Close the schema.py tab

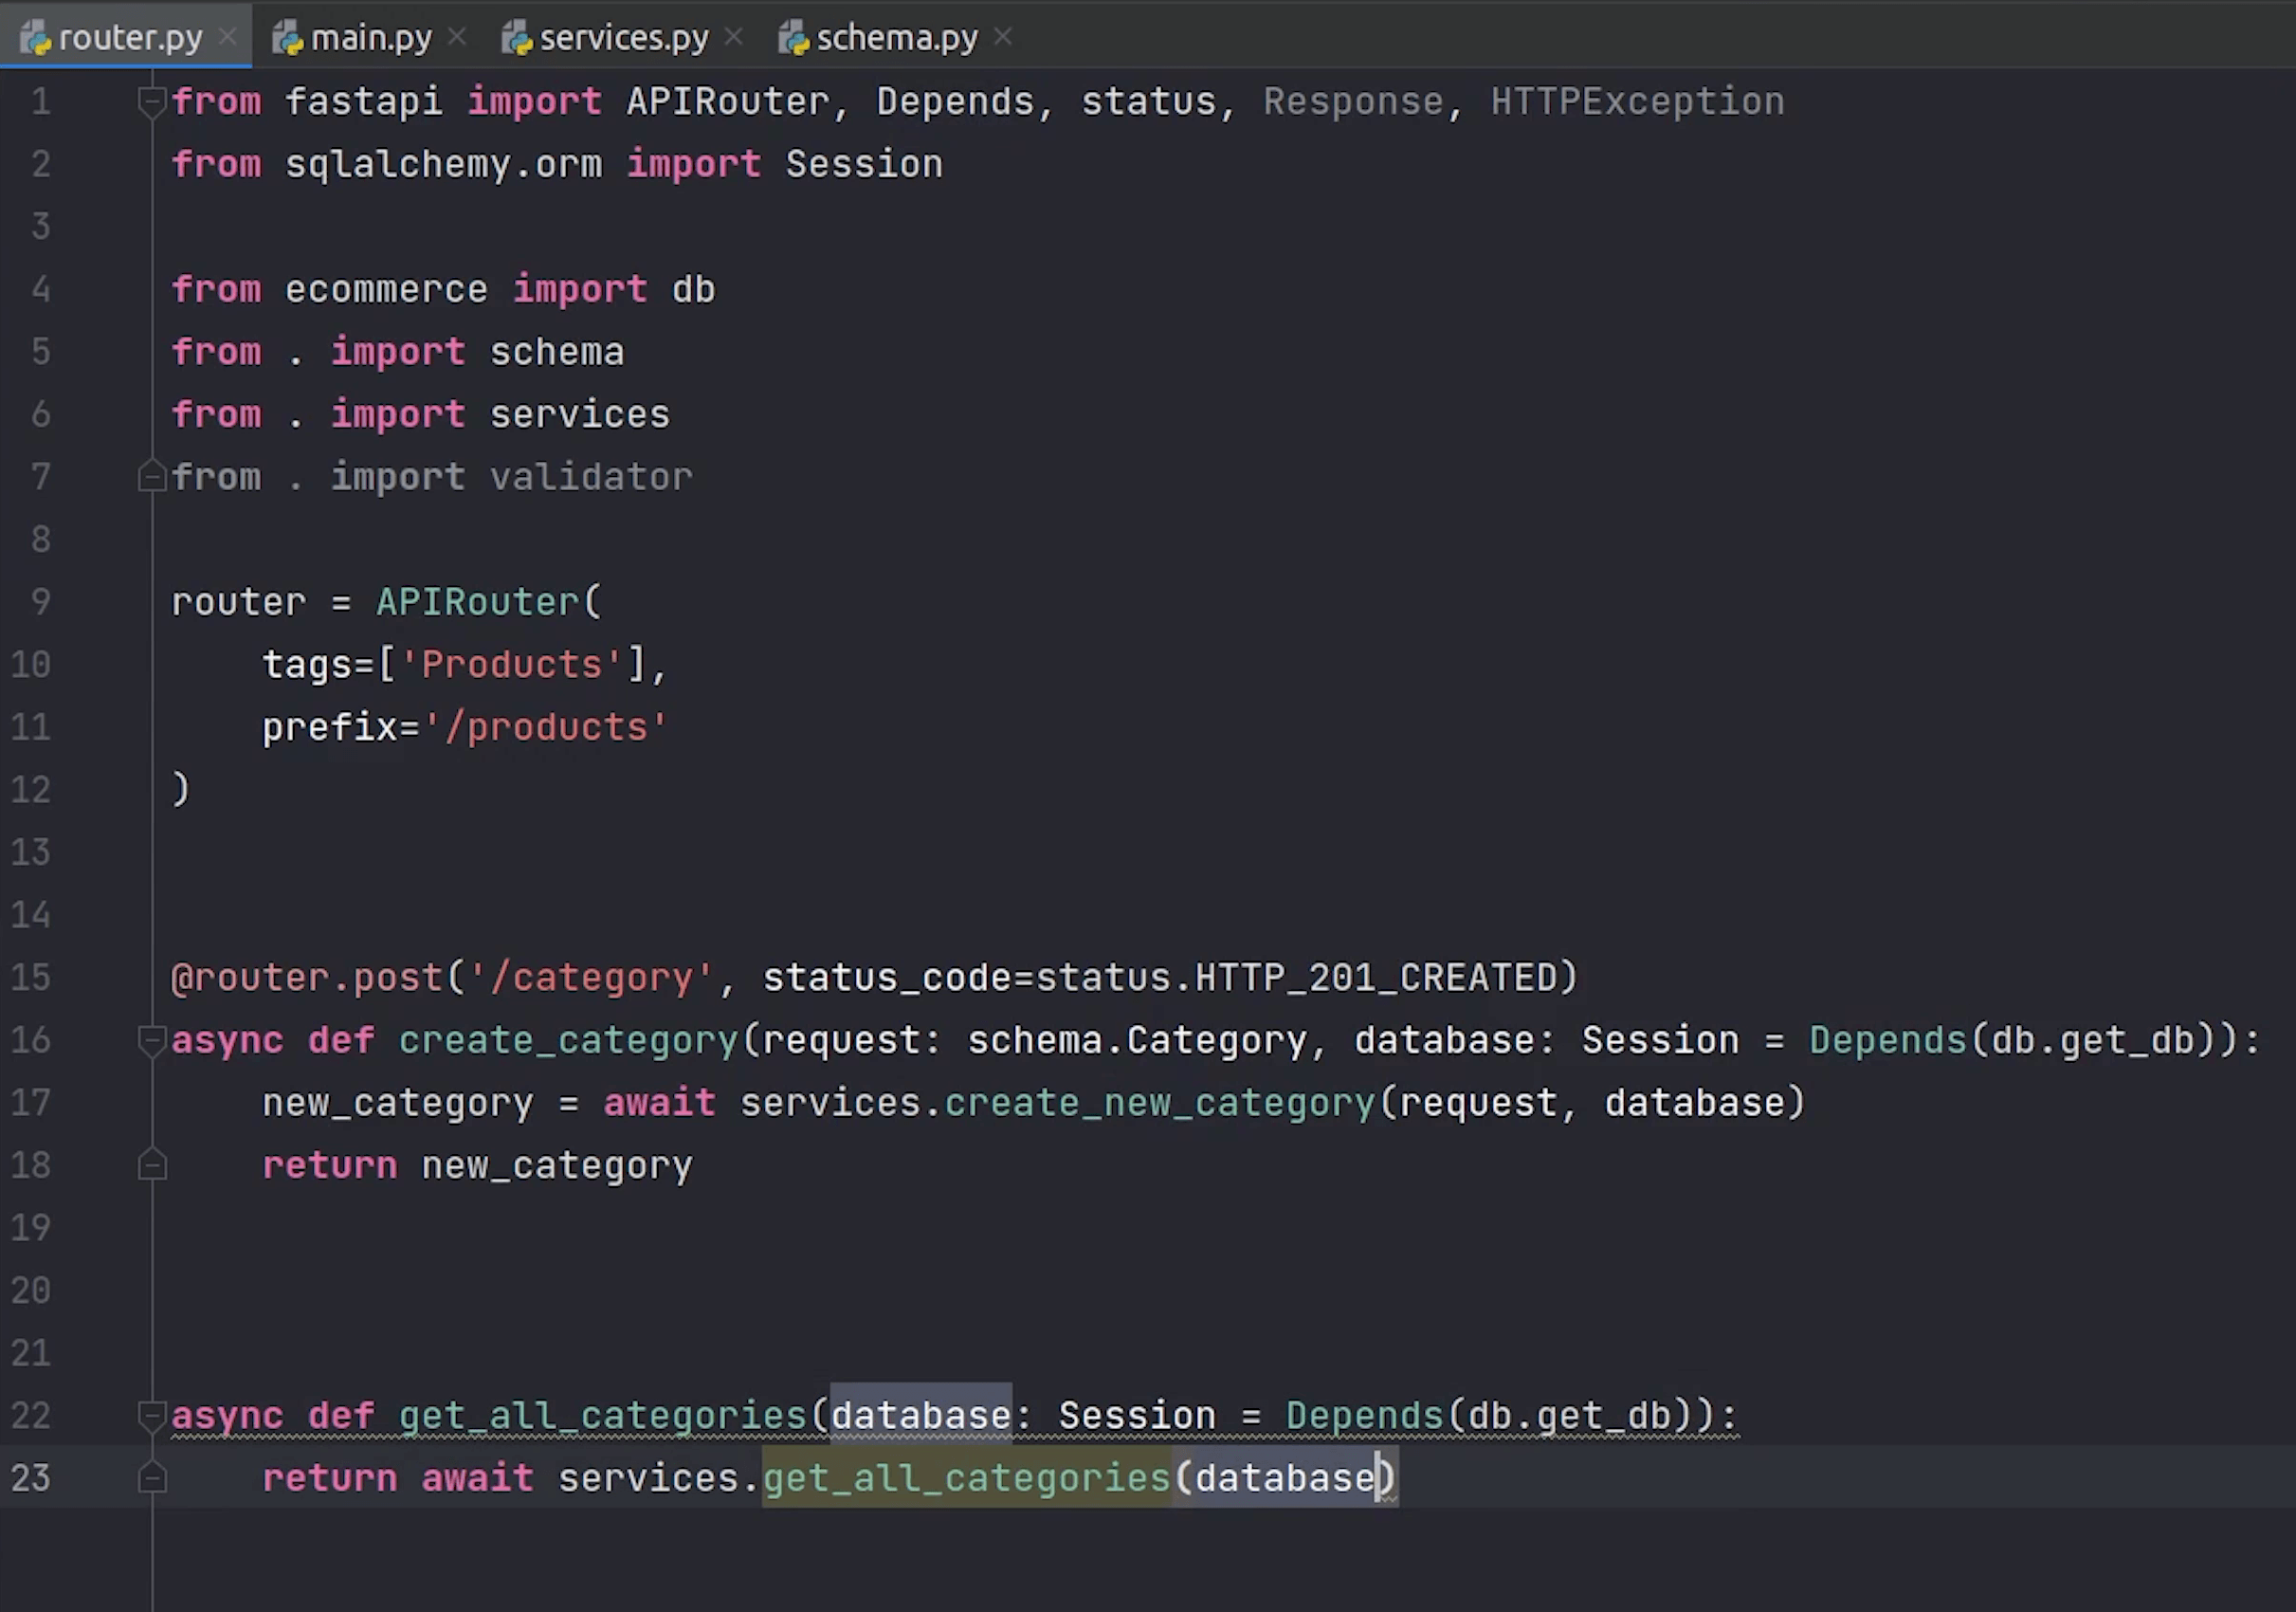1003,37
